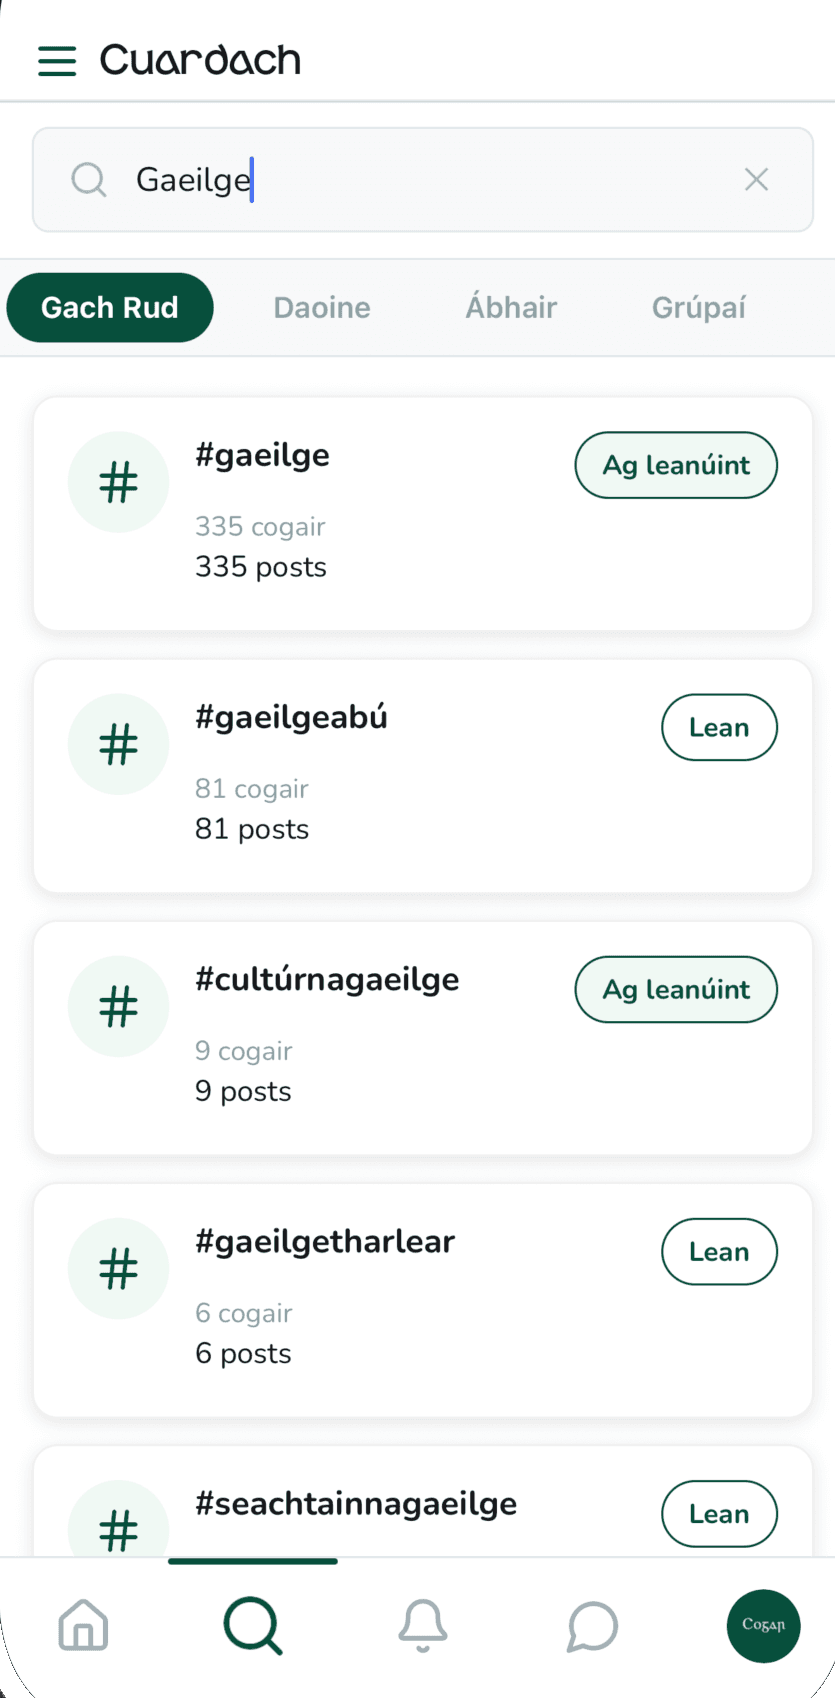Unfollow #gaeilge via Ag leanúint toggle
This screenshot has height=1698, width=835.
coord(676,465)
